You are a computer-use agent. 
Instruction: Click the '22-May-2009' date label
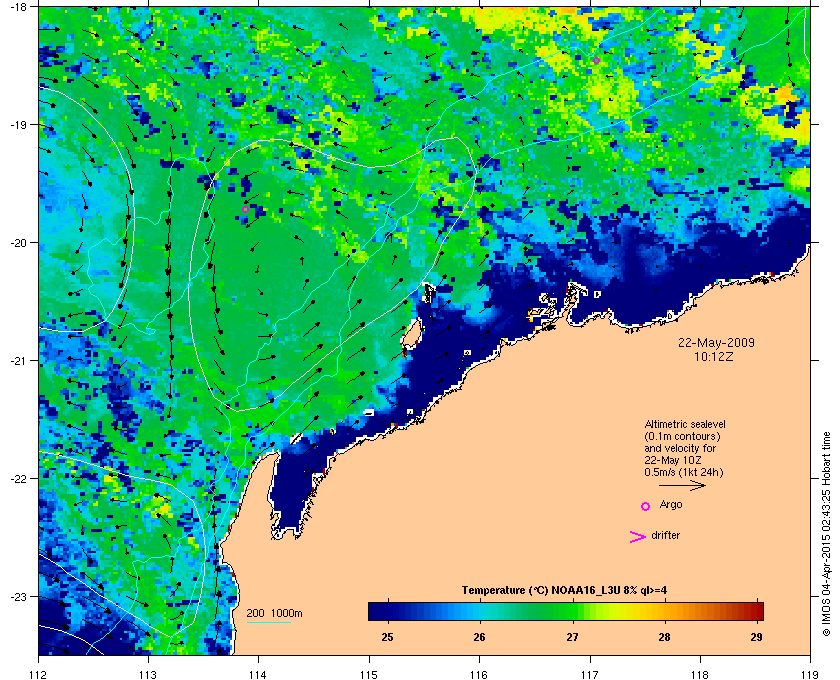tap(716, 343)
